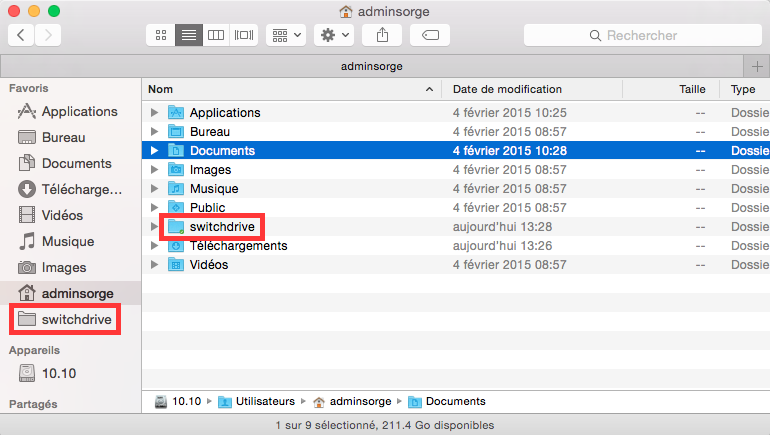Switch to column view mode

pos(215,35)
